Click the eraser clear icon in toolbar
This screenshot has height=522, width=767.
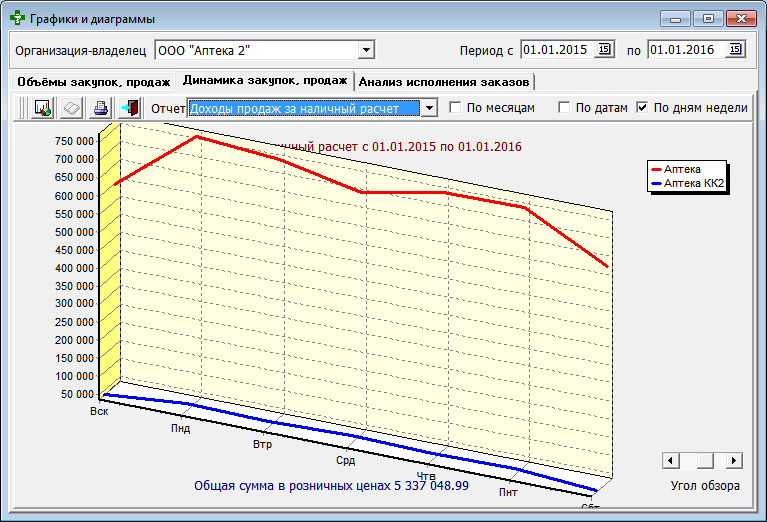(71, 108)
